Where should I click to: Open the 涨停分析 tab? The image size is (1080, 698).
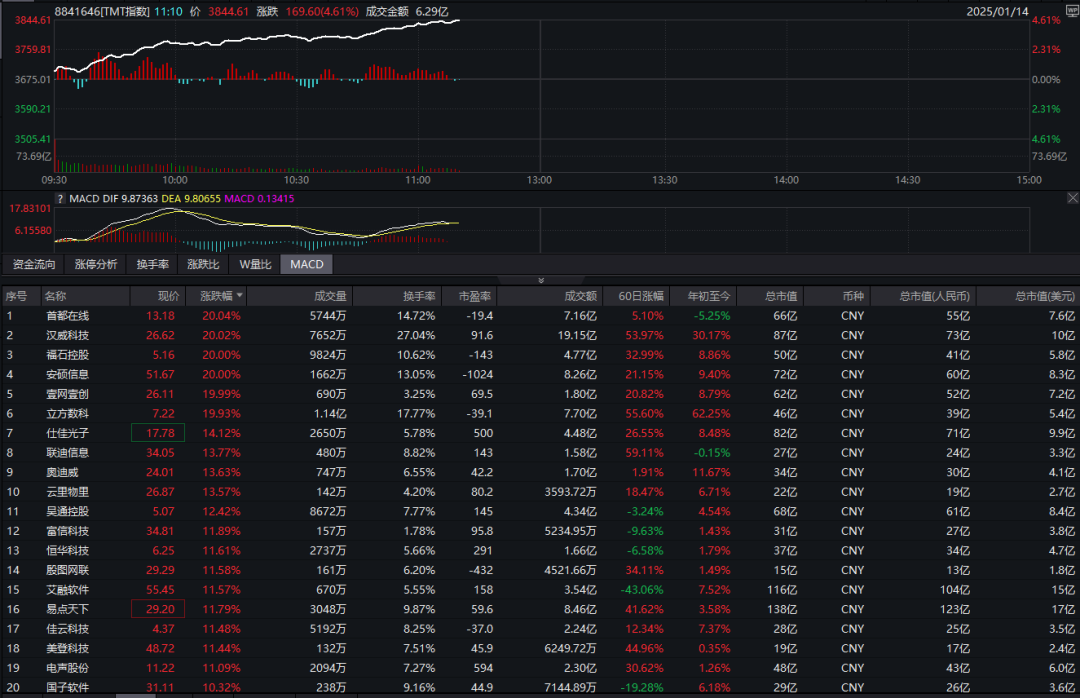[95, 264]
